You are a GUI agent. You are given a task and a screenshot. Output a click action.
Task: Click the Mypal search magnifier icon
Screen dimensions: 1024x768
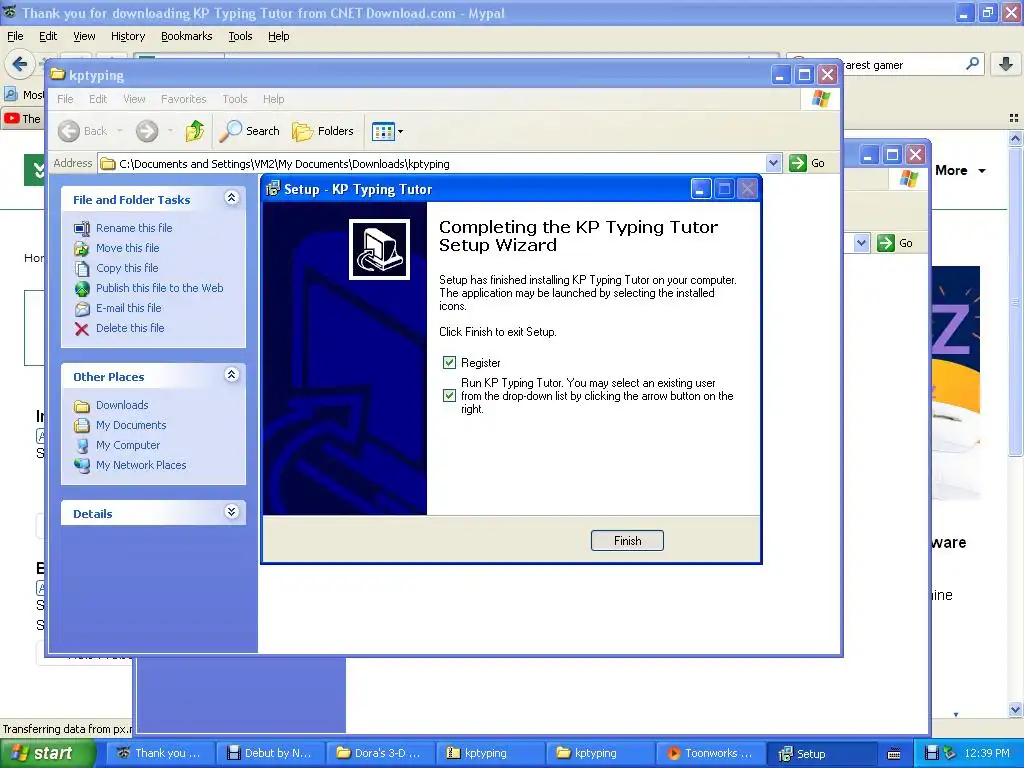point(972,64)
